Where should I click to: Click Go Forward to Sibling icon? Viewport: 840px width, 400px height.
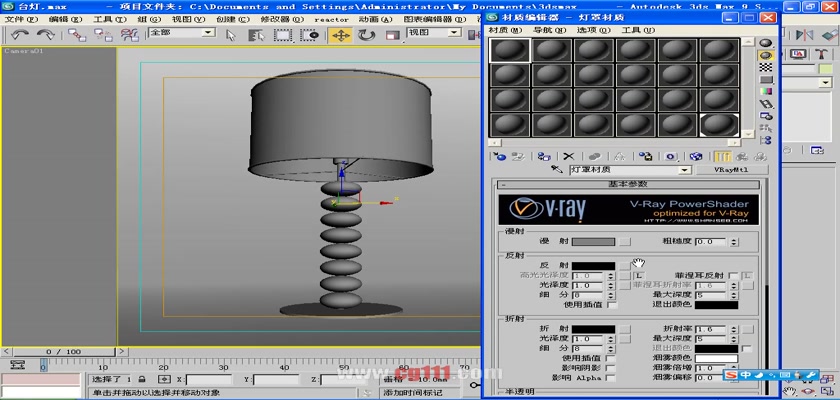coord(760,156)
